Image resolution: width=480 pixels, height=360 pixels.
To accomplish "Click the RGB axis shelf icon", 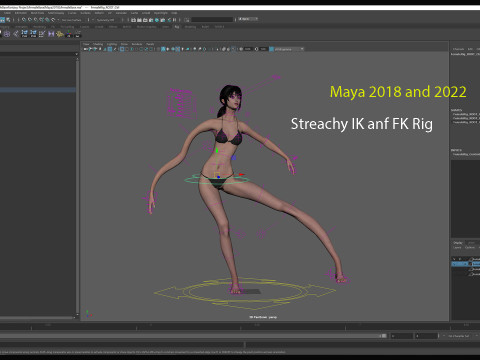I will (x=69, y=34).
